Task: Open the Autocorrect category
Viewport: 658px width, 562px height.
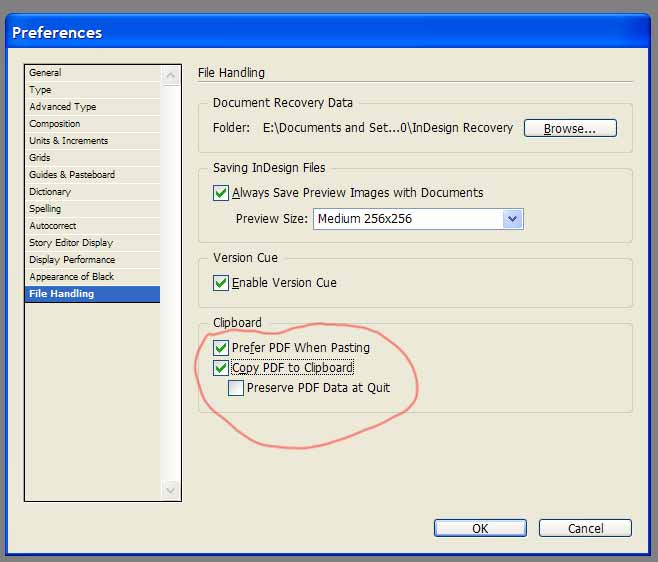Action: (92, 226)
